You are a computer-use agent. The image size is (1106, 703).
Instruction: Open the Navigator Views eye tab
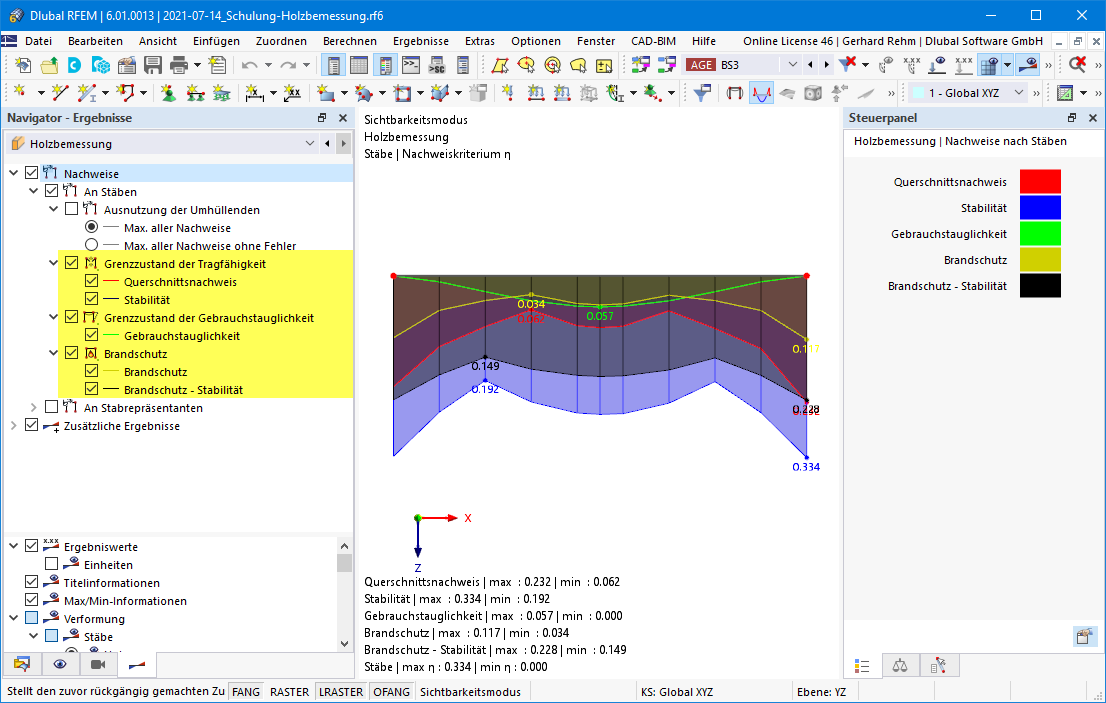coord(60,664)
